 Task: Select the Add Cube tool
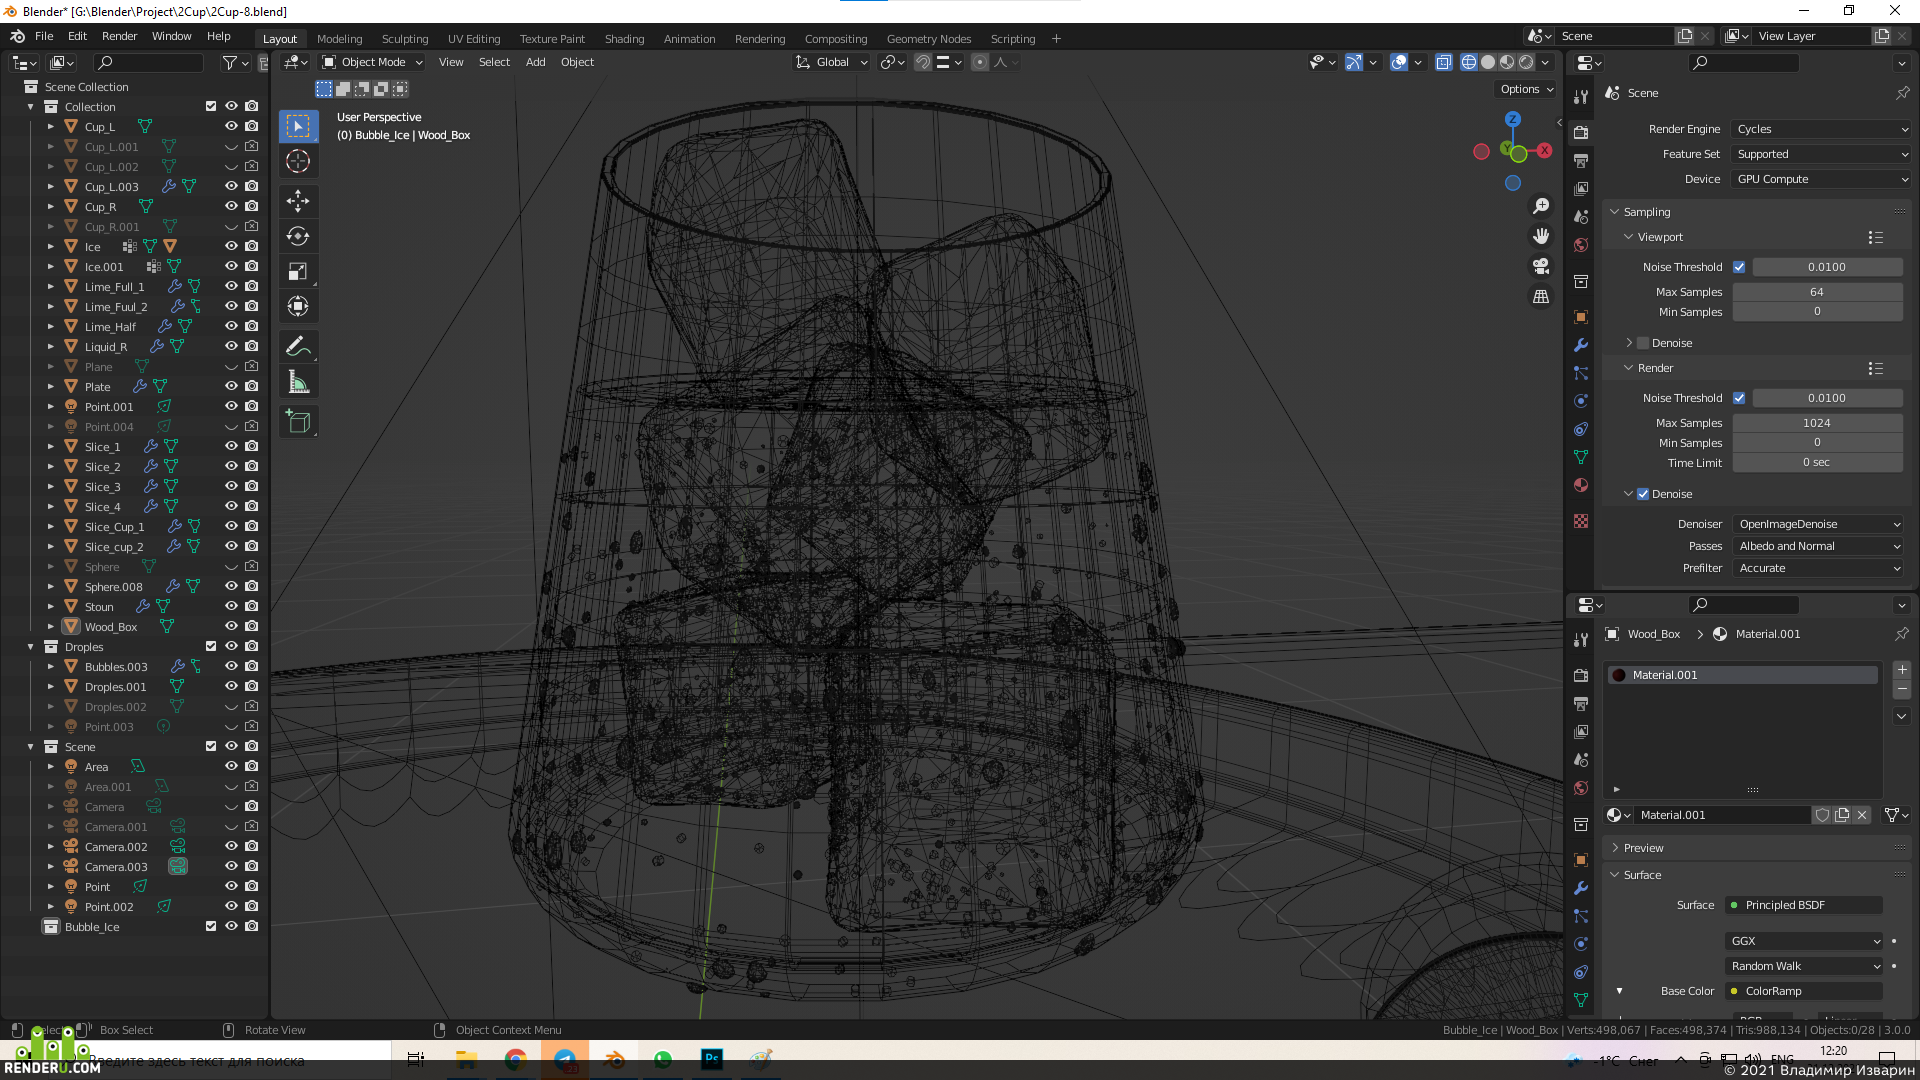pyautogui.click(x=298, y=422)
